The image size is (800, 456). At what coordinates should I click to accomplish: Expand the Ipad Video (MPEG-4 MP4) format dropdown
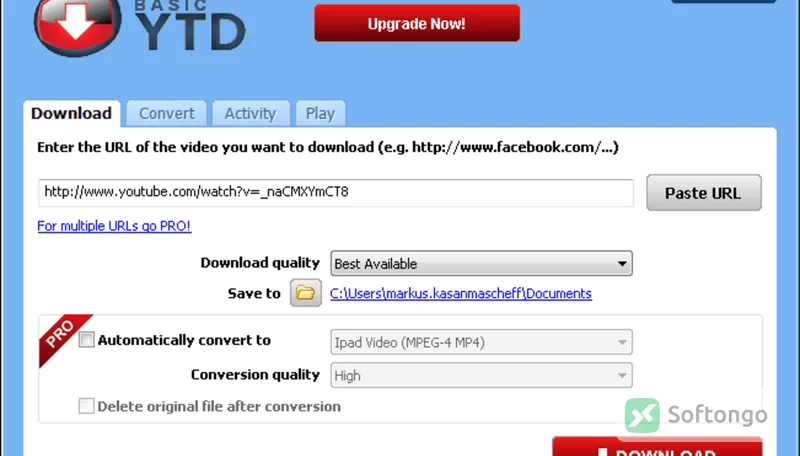(x=481, y=342)
